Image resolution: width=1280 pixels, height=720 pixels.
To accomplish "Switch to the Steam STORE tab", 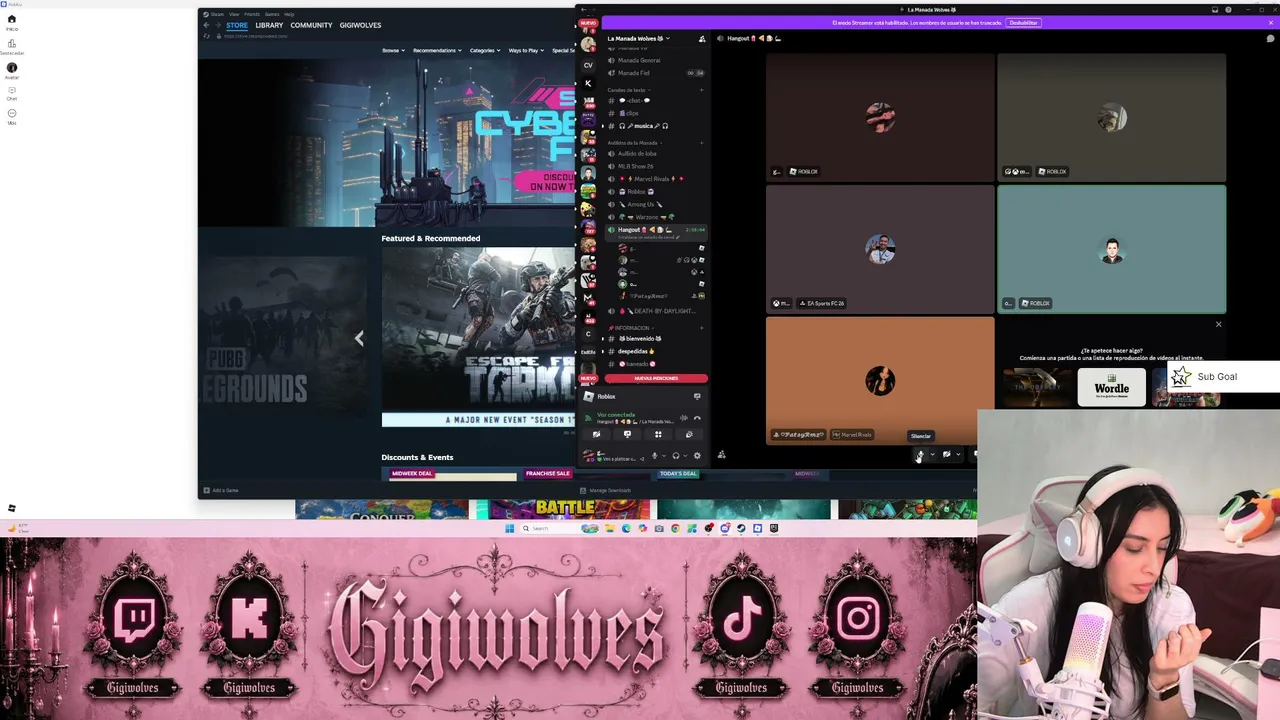I will pos(237,25).
